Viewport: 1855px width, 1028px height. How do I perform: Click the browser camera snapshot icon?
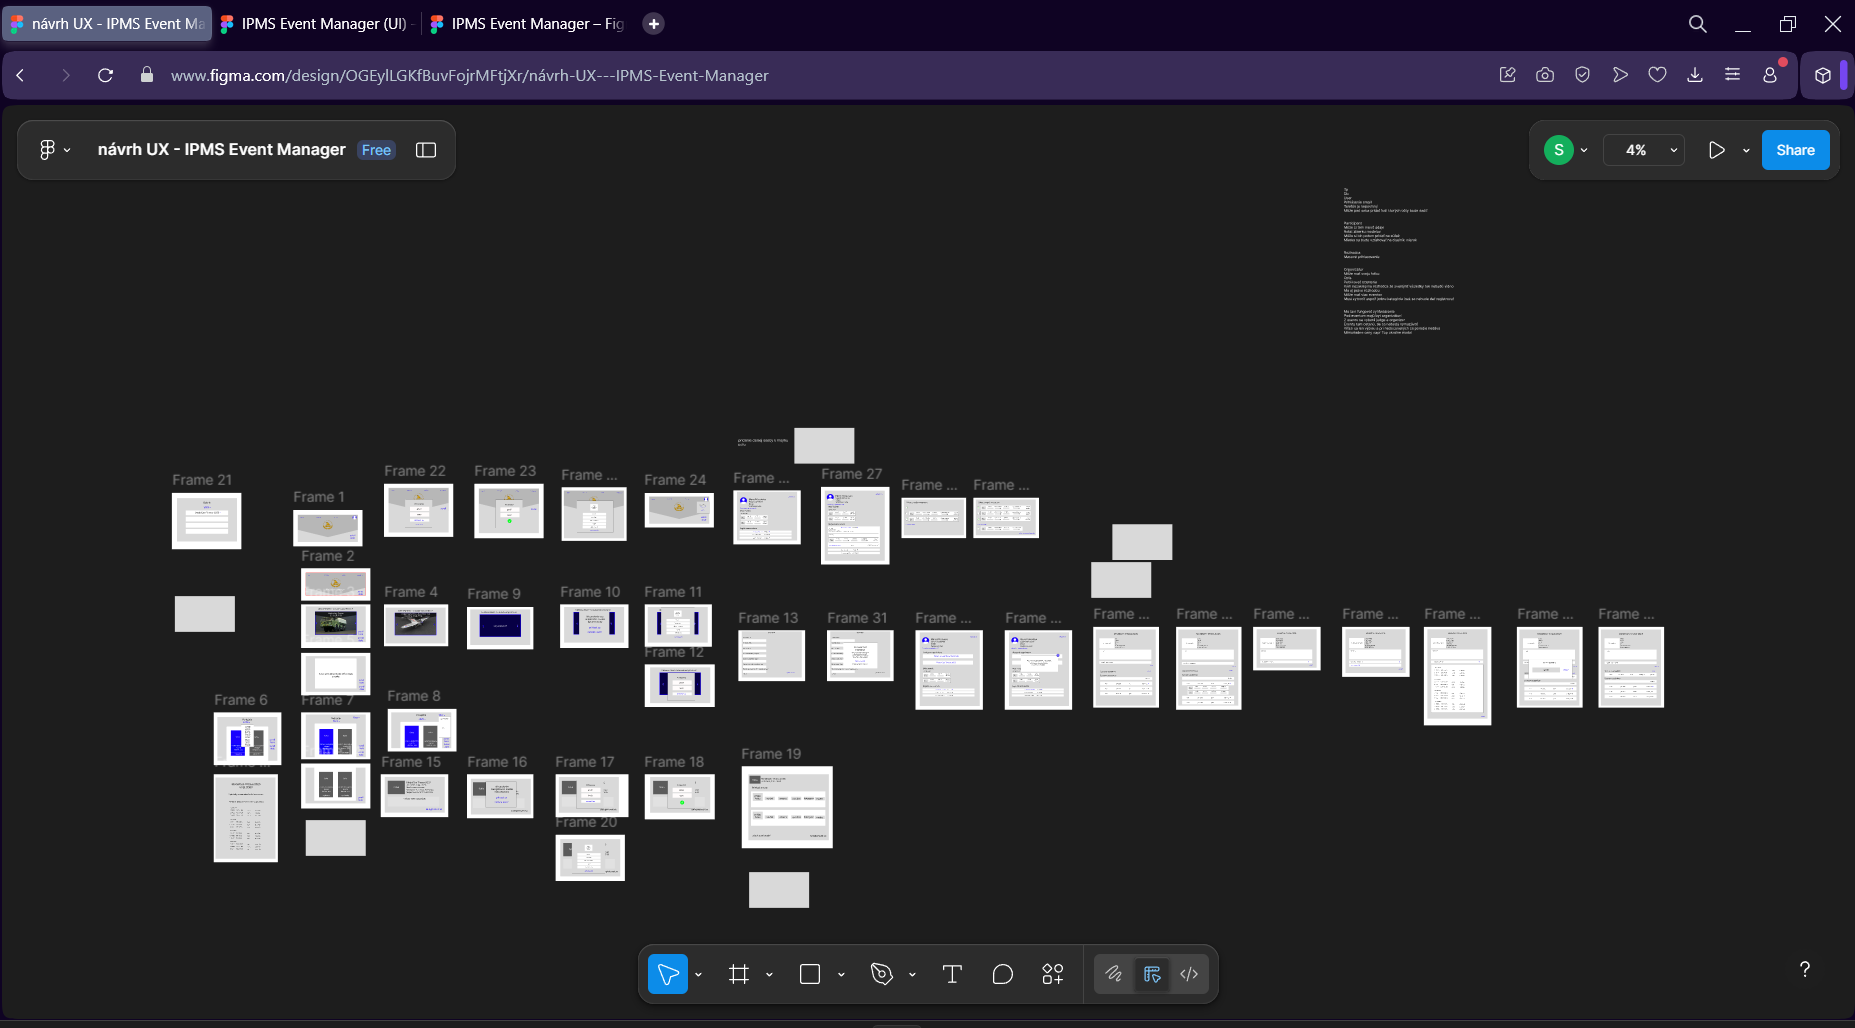(1545, 75)
